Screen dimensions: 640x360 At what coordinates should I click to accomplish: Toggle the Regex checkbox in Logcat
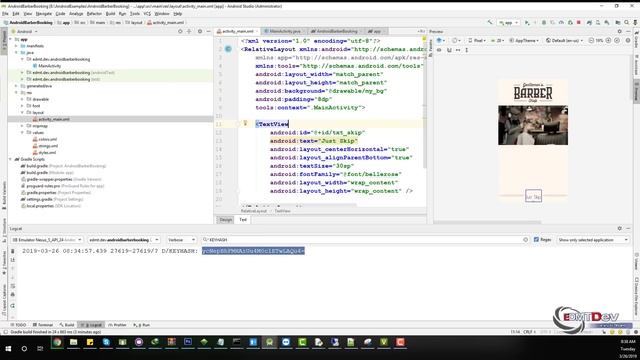(536, 240)
